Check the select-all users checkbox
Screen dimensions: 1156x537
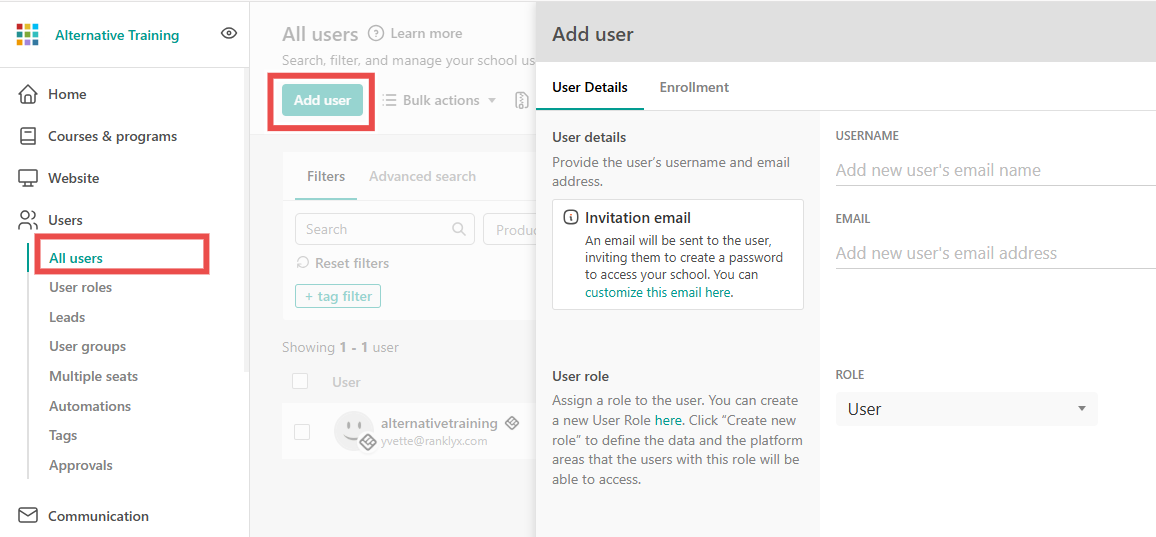[x=300, y=381]
